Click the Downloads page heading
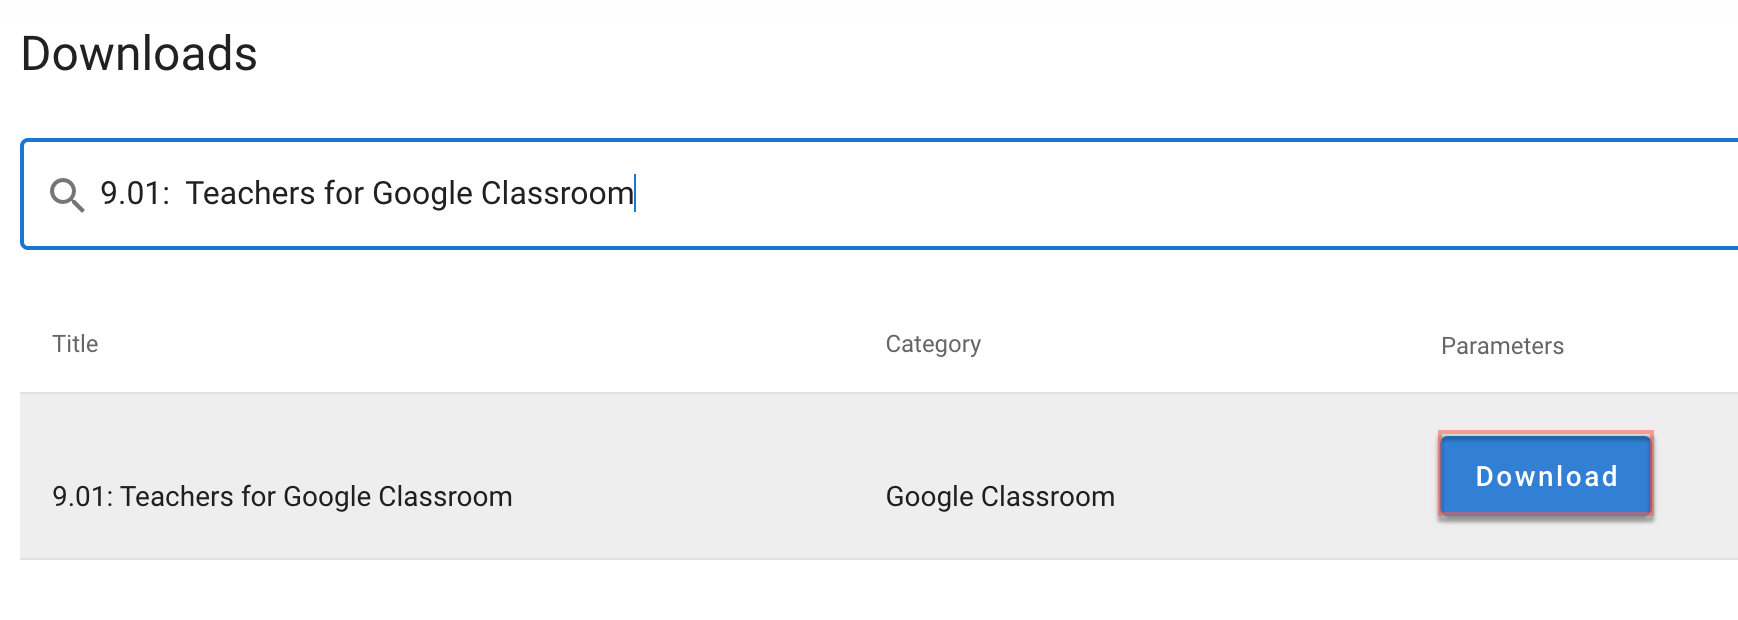Image resolution: width=1738 pixels, height=620 pixels. pos(139,53)
